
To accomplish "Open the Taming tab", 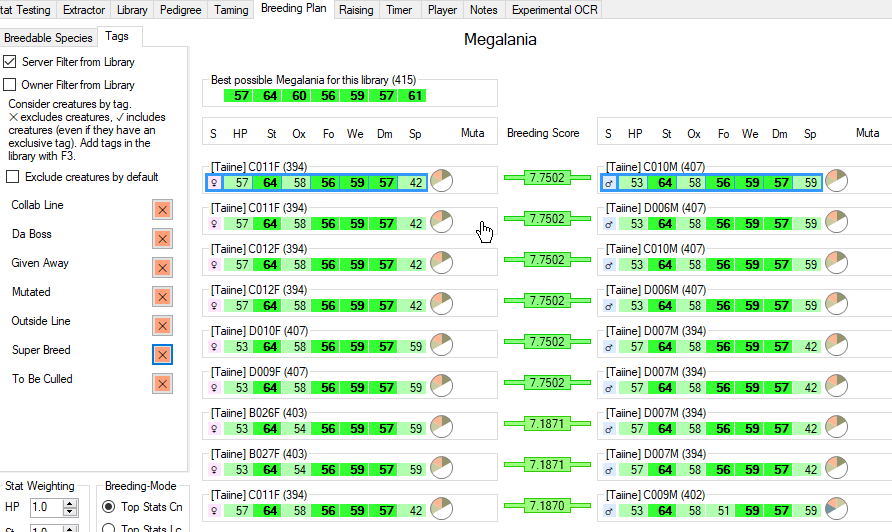I will click(231, 10).
